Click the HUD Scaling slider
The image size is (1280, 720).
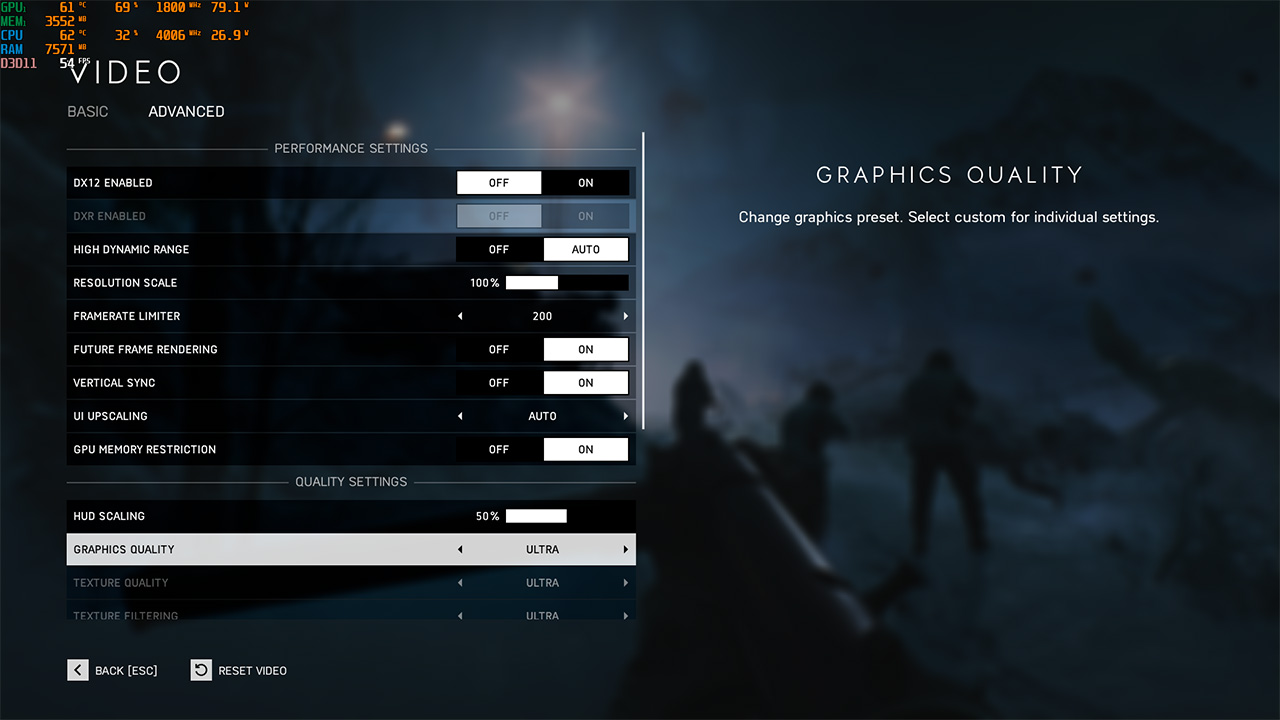[x=567, y=516]
